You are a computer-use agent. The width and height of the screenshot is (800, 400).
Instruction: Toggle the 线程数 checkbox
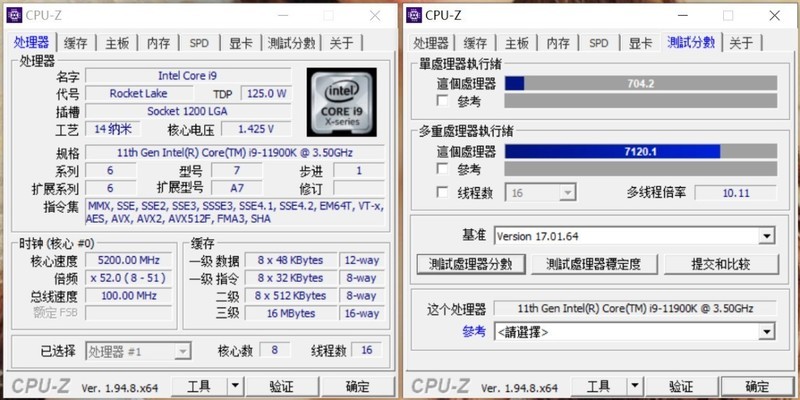point(443,192)
